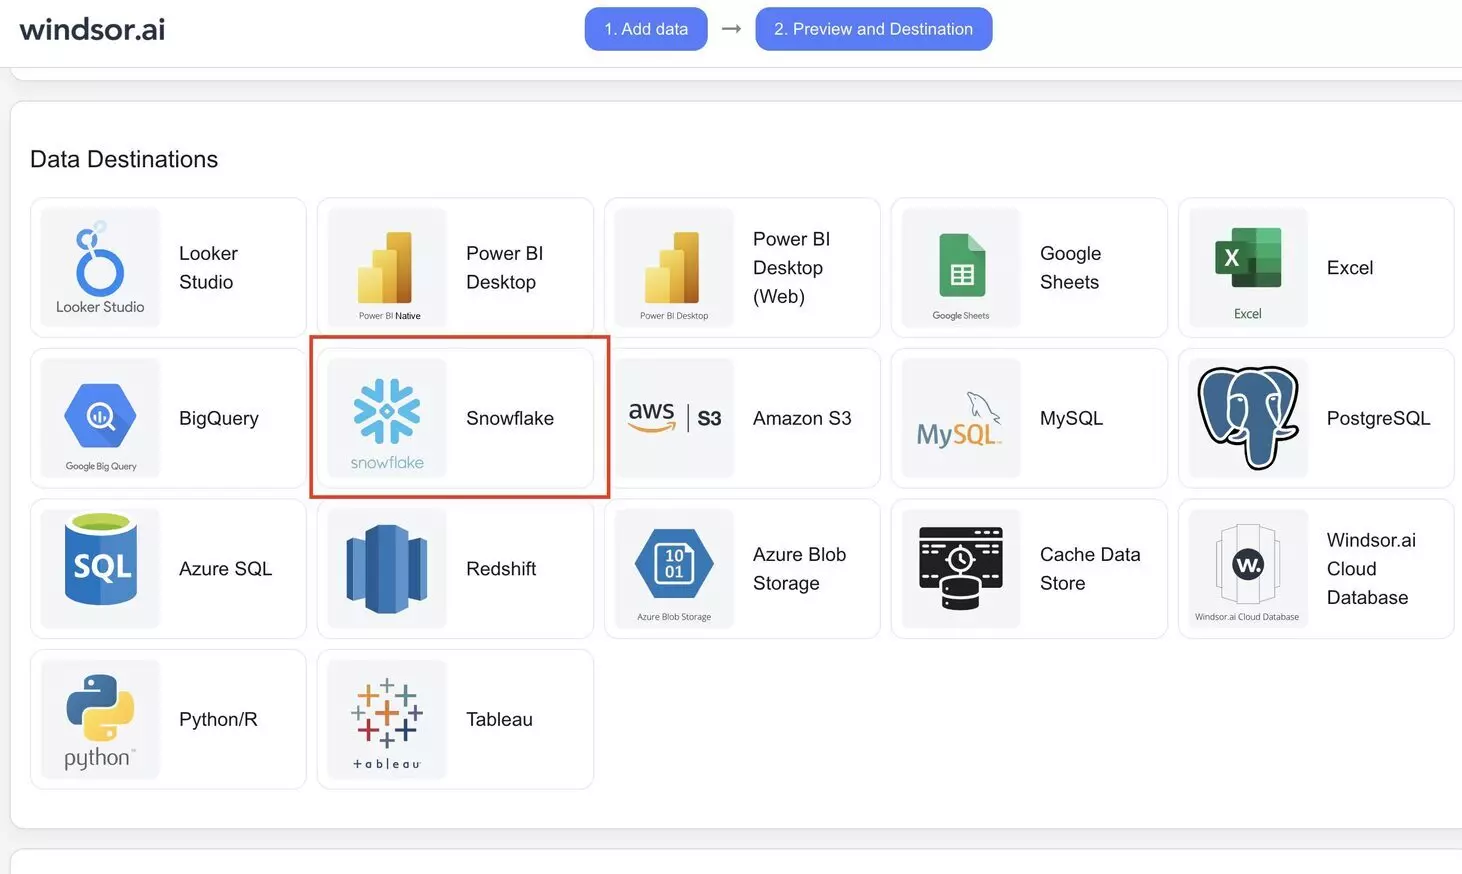Click the Snowflake logo icon
Image resolution: width=1462 pixels, height=874 pixels.
(387, 418)
